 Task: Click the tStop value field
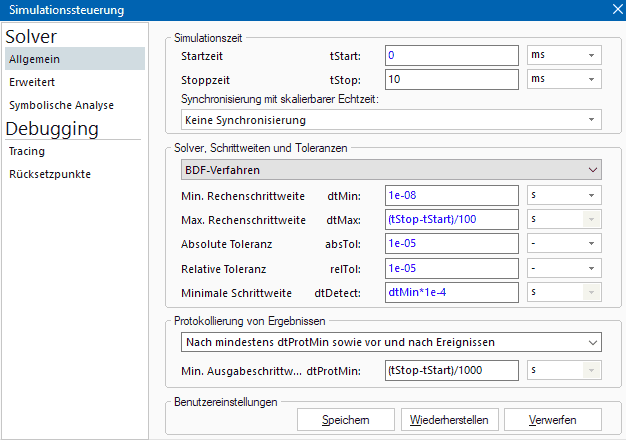(x=452, y=79)
